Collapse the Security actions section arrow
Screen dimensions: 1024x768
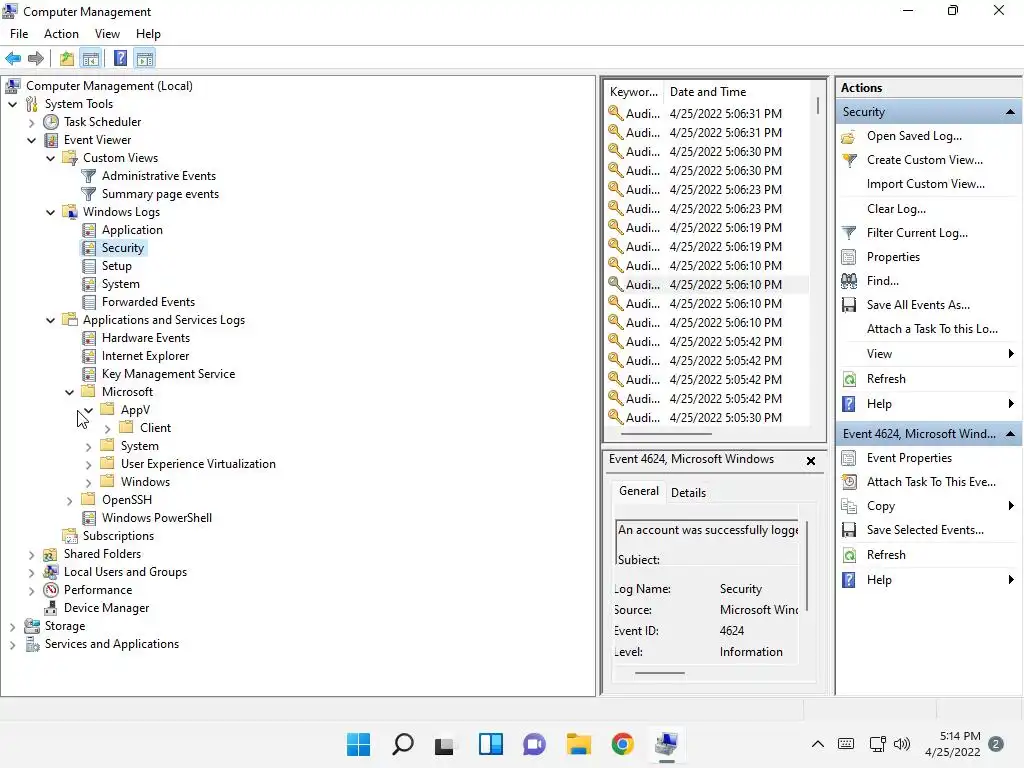[1010, 112]
